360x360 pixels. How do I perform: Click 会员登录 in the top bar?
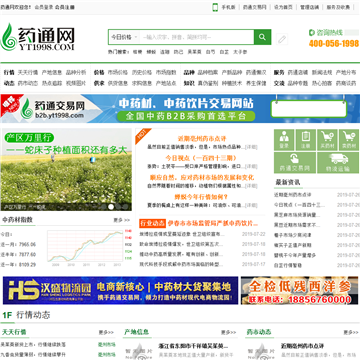[44, 7]
